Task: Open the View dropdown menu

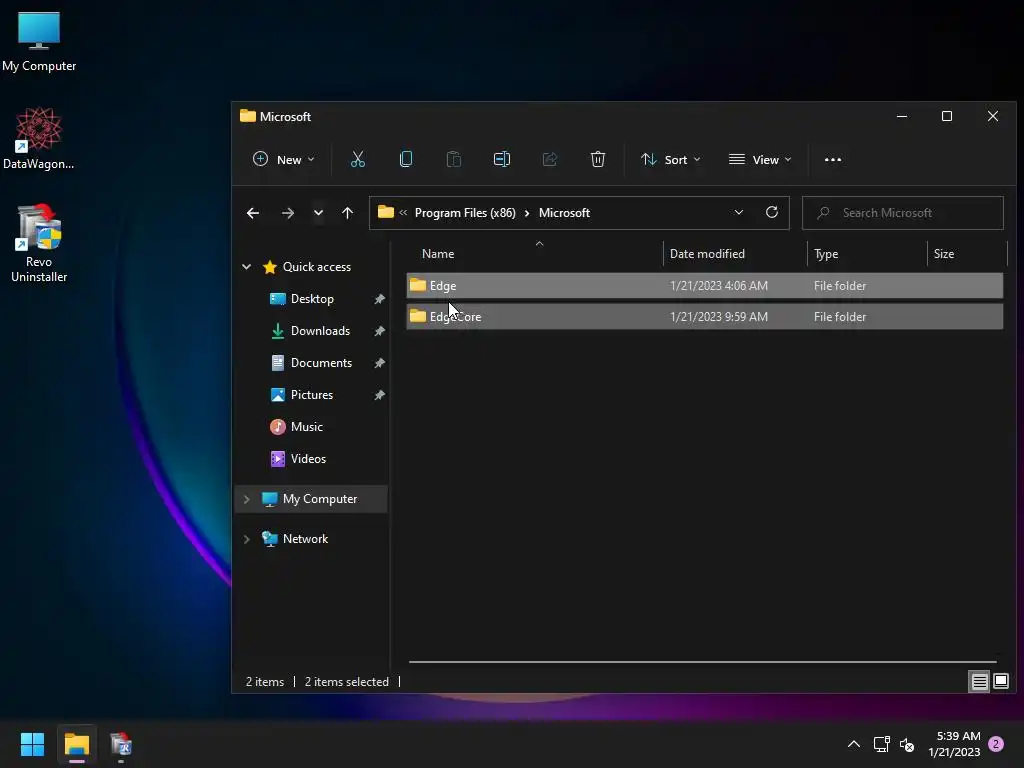Action: [760, 159]
